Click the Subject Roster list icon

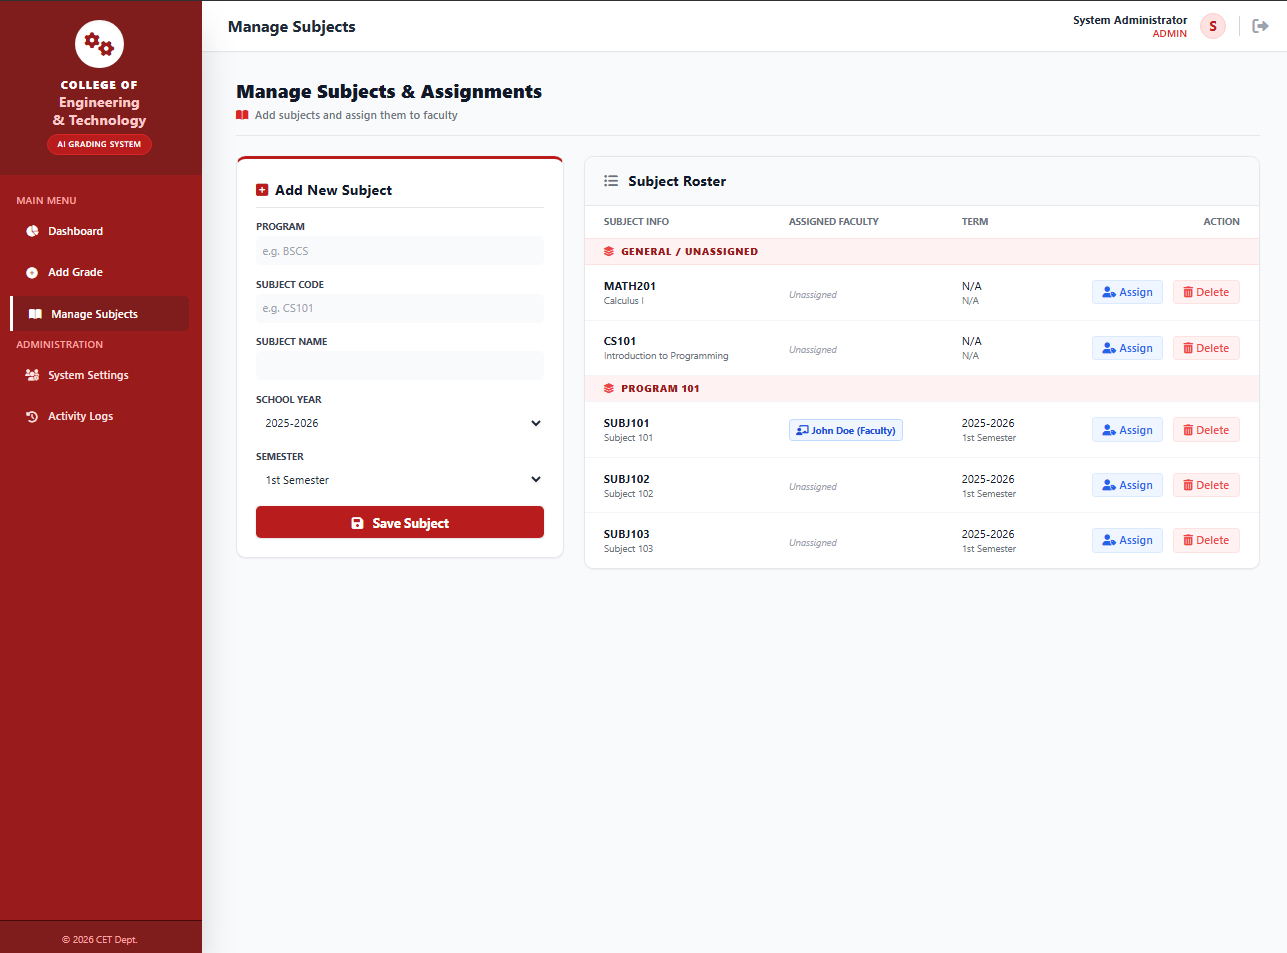click(611, 181)
